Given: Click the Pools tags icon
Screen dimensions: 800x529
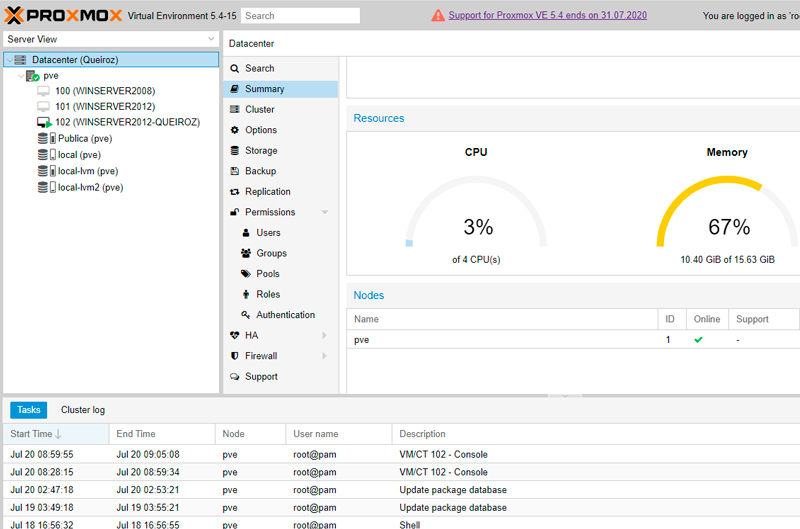Looking at the screenshot, I should point(246,274).
